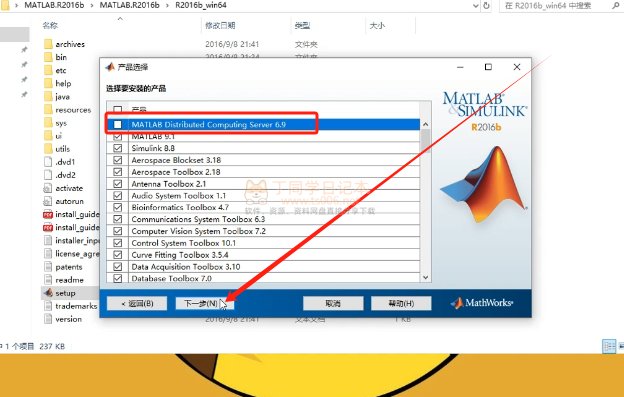Image resolution: width=624 pixels, height=397 pixels.
Task: Uncheck Simulink 8.8 product
Action: coord(117,148)
